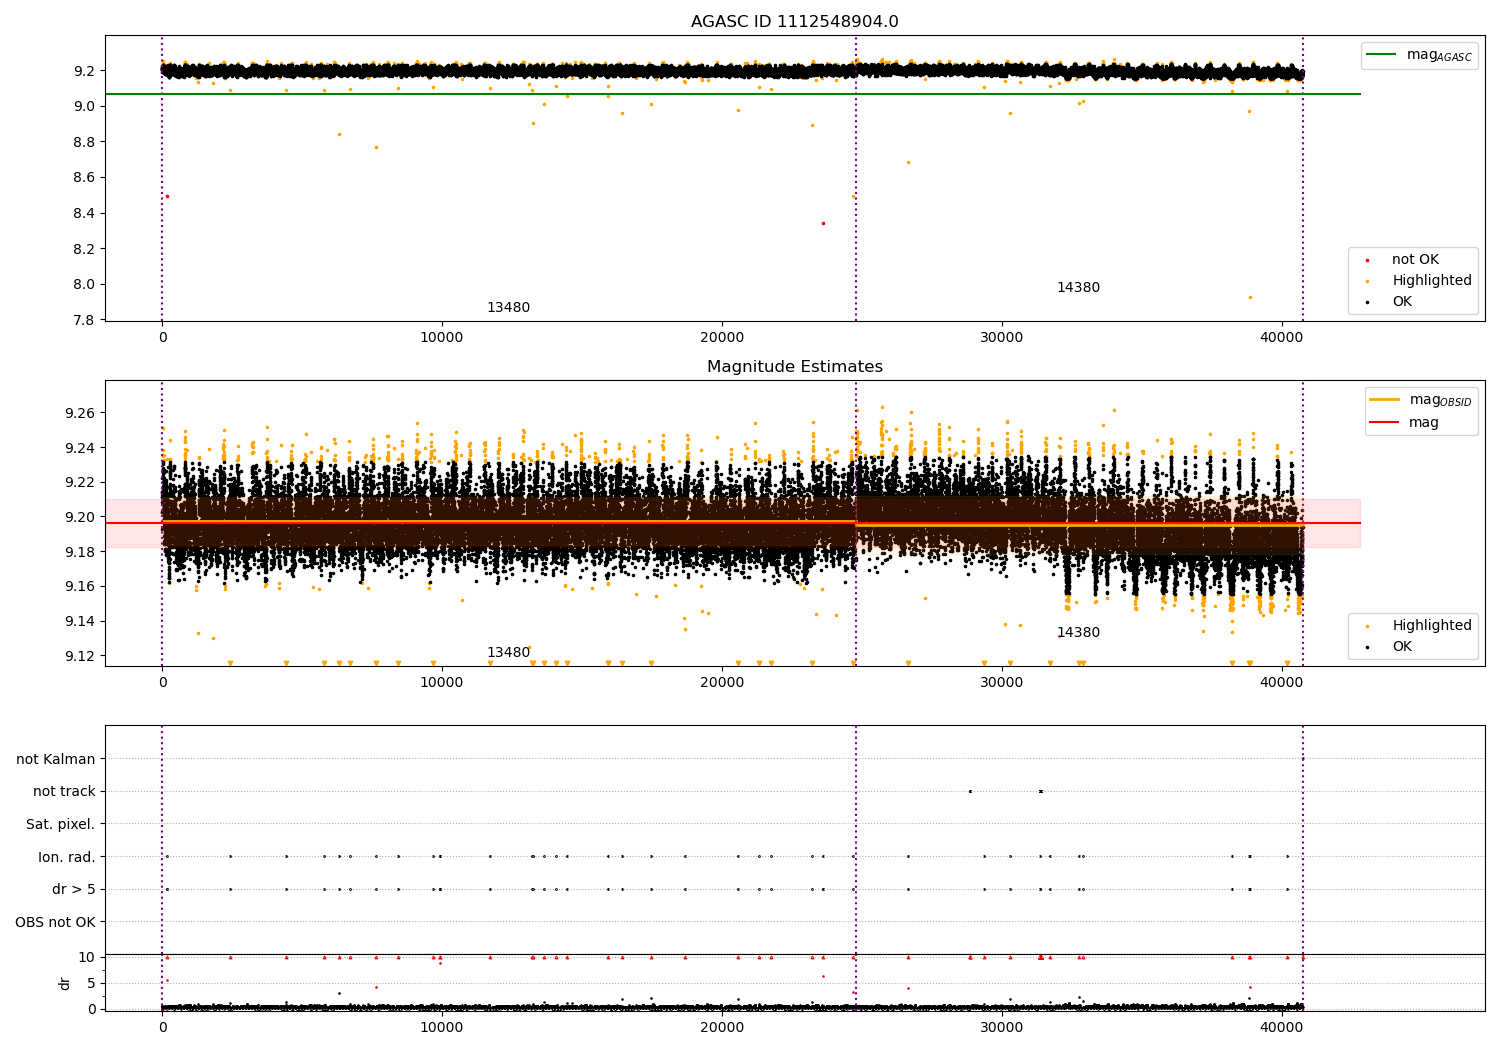Click 'Highlighted' in Magnitude Estimates lower legend
This screenshot has width=1500, height=1050.
click(x=1421, y=626)
